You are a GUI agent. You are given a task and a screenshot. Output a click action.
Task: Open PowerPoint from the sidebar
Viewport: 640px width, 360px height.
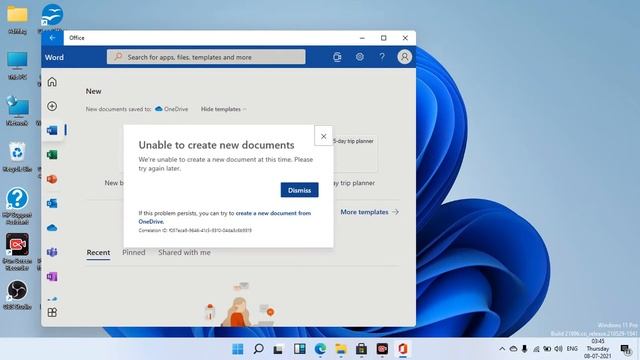[x=52, y=179]
